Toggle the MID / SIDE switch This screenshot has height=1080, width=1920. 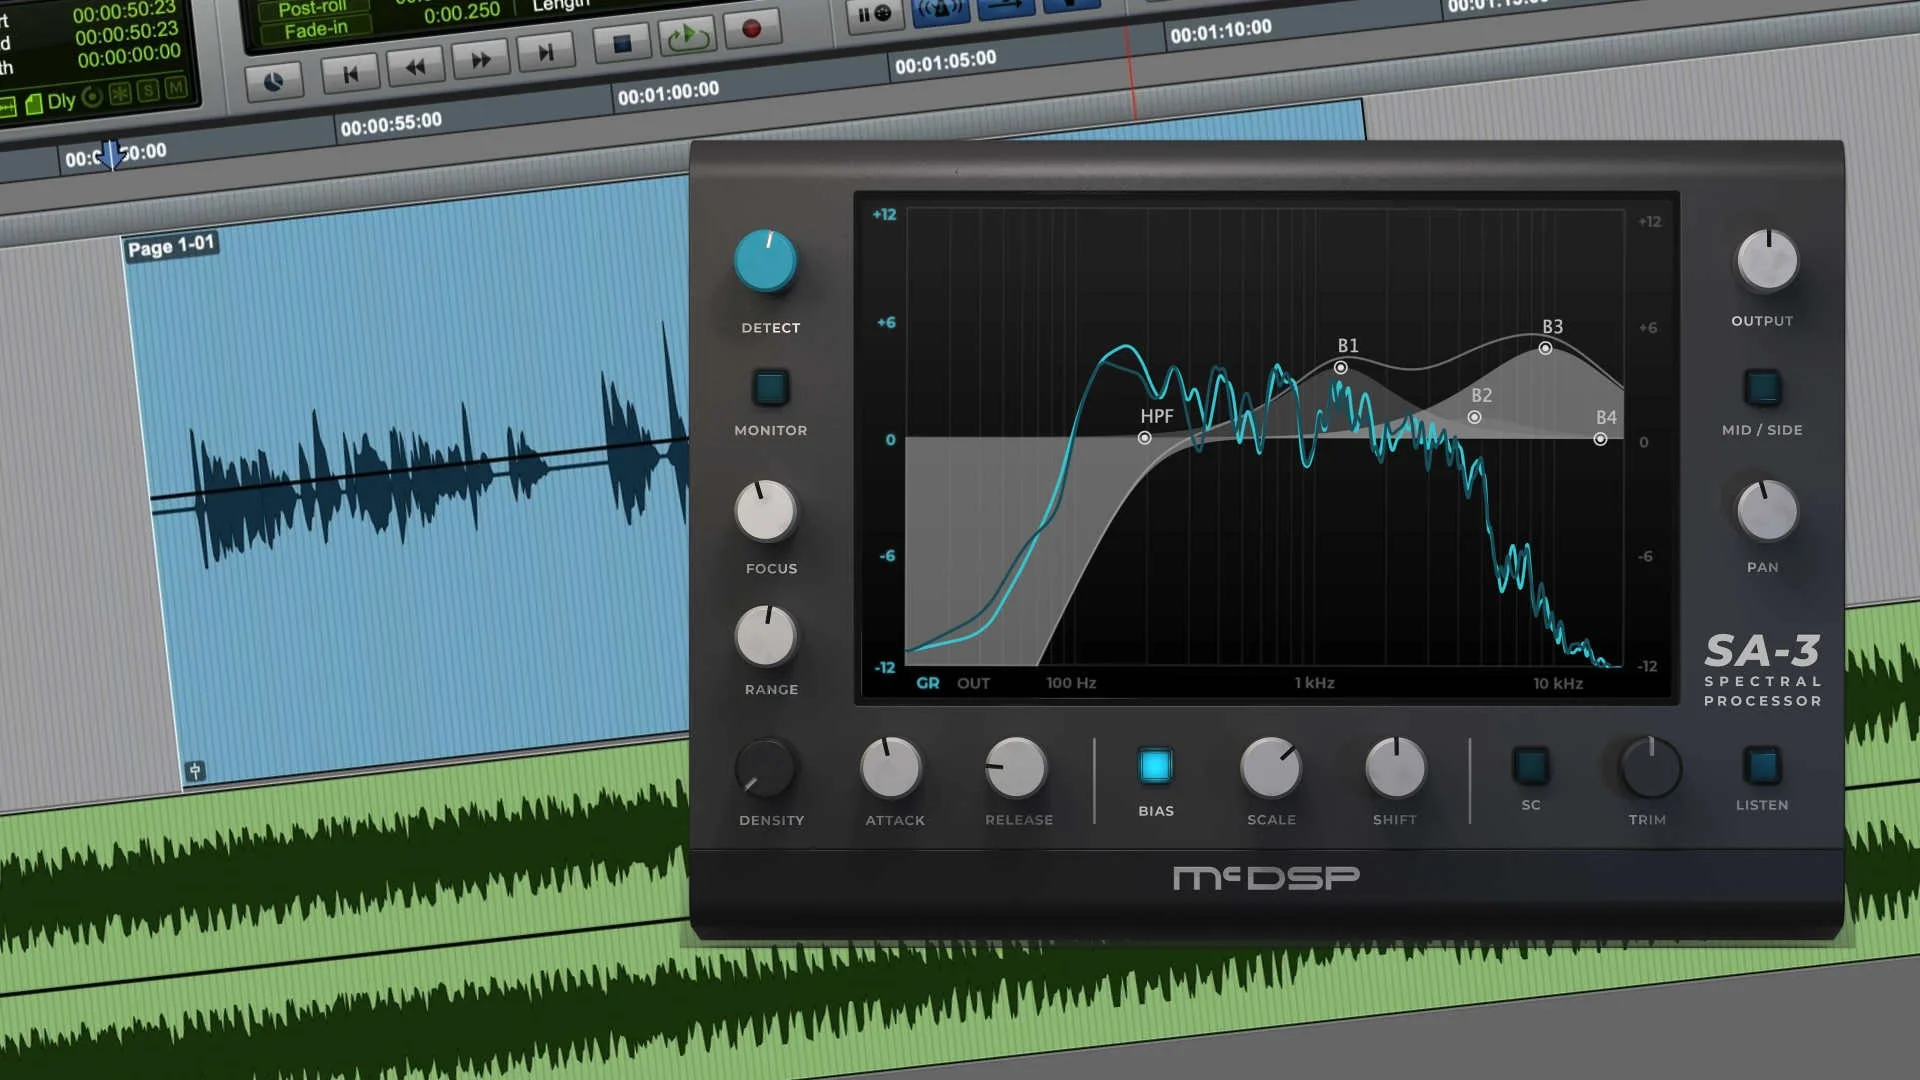(x=1762, y=387)
